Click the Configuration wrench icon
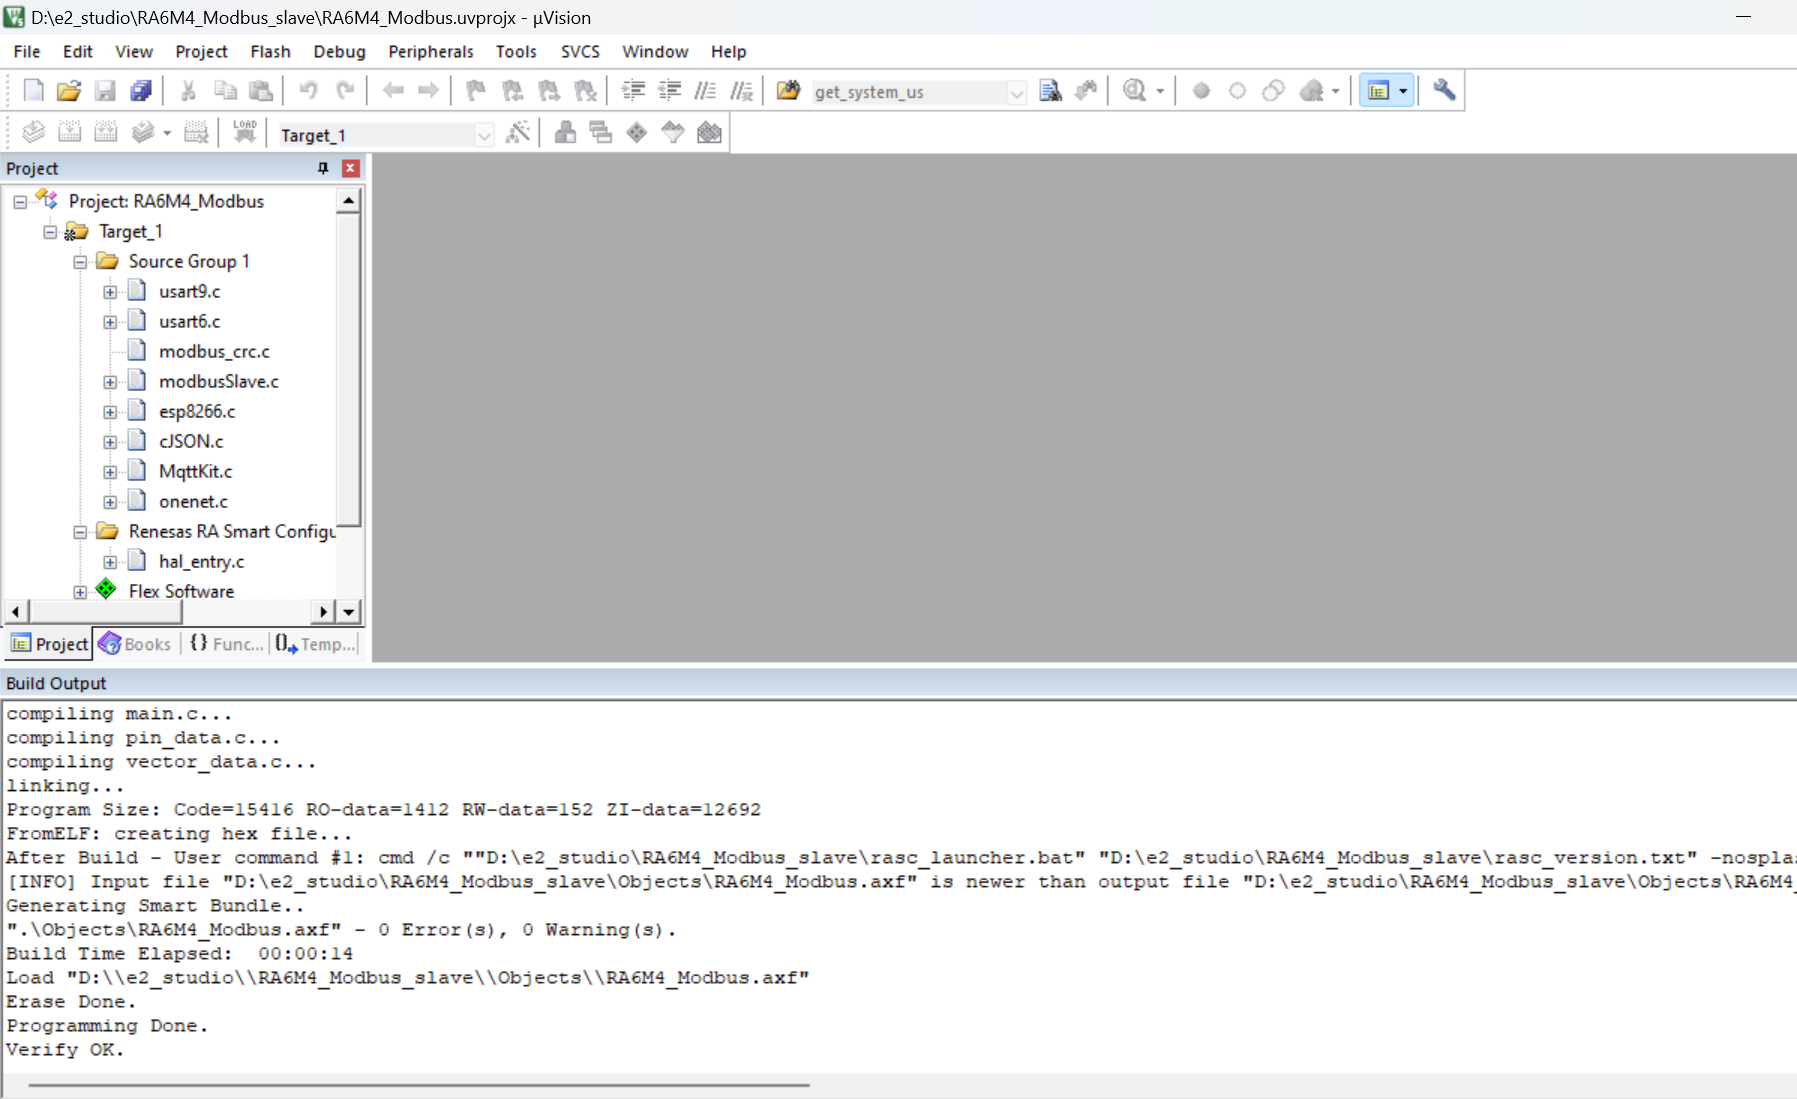 [x=1444, y=90]
